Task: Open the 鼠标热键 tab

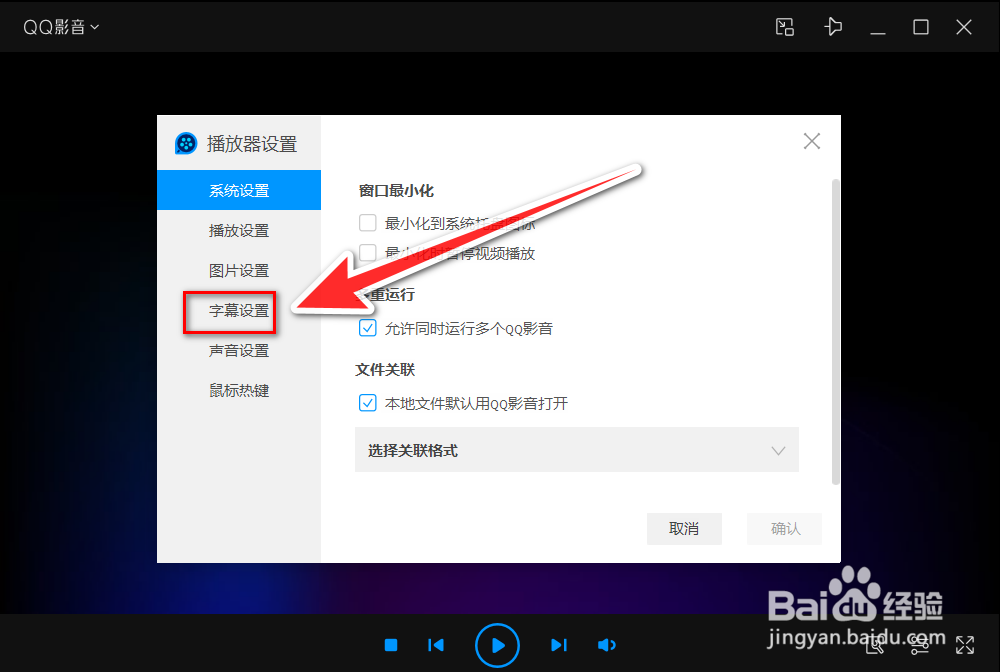Action: [x=239, y=390]
